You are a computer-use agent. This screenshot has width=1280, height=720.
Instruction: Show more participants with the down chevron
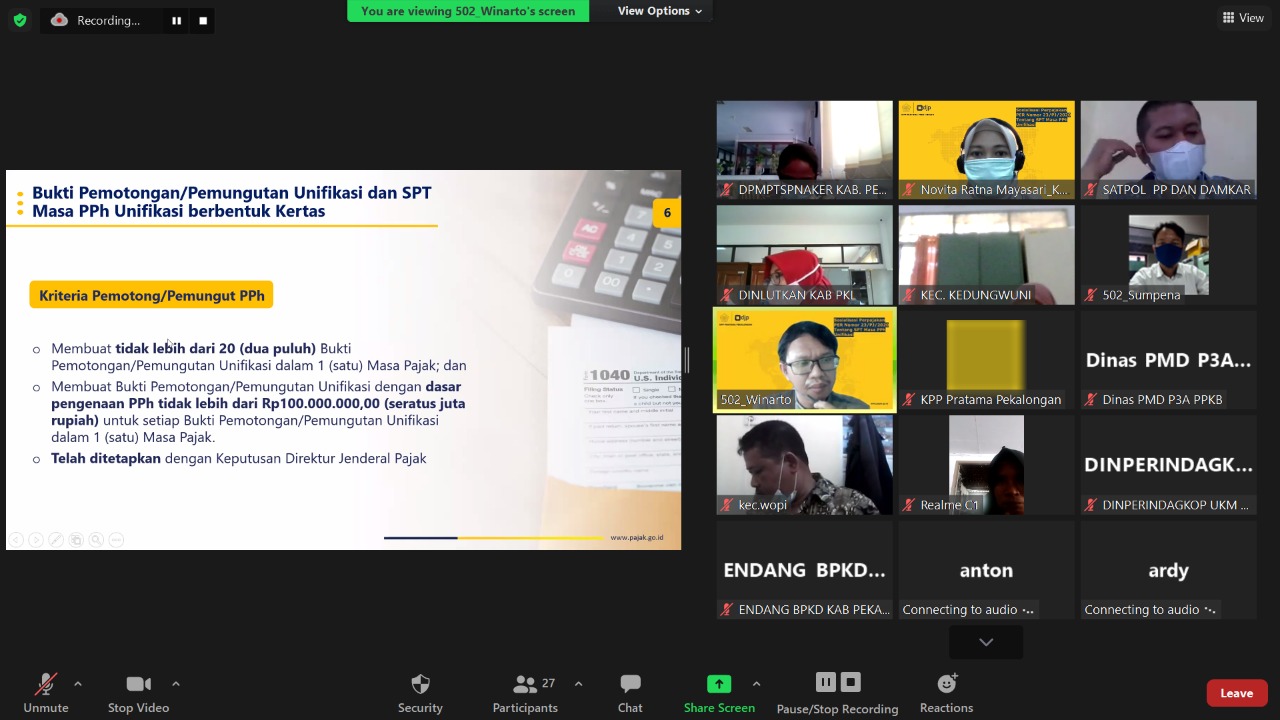986,642
